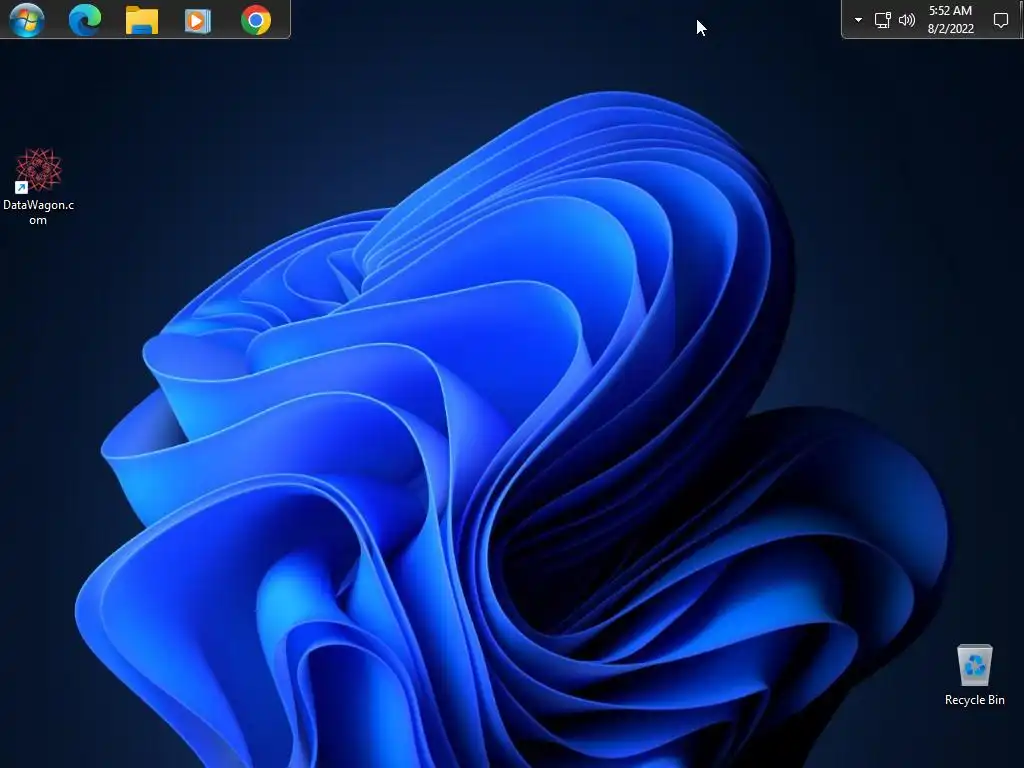Select the Recycle Bin desktop icon
Screen dimensions: 1024x768
(974, 675)
